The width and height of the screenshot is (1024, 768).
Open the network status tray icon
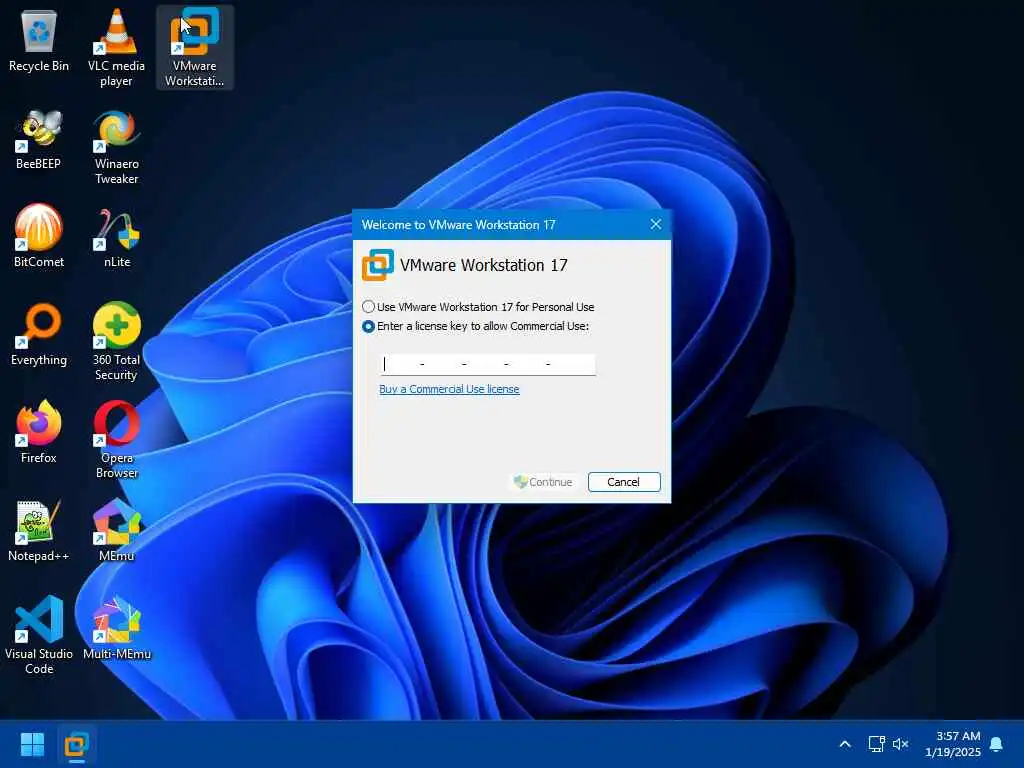[876, 744]
